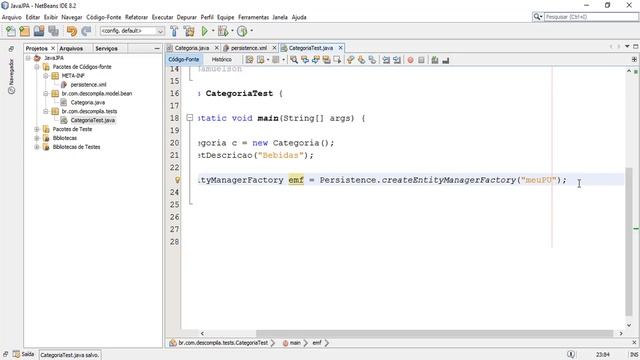The image size is (640, 360).
Task: Click the Comment icon in editor toolbar
Action: 435,60
